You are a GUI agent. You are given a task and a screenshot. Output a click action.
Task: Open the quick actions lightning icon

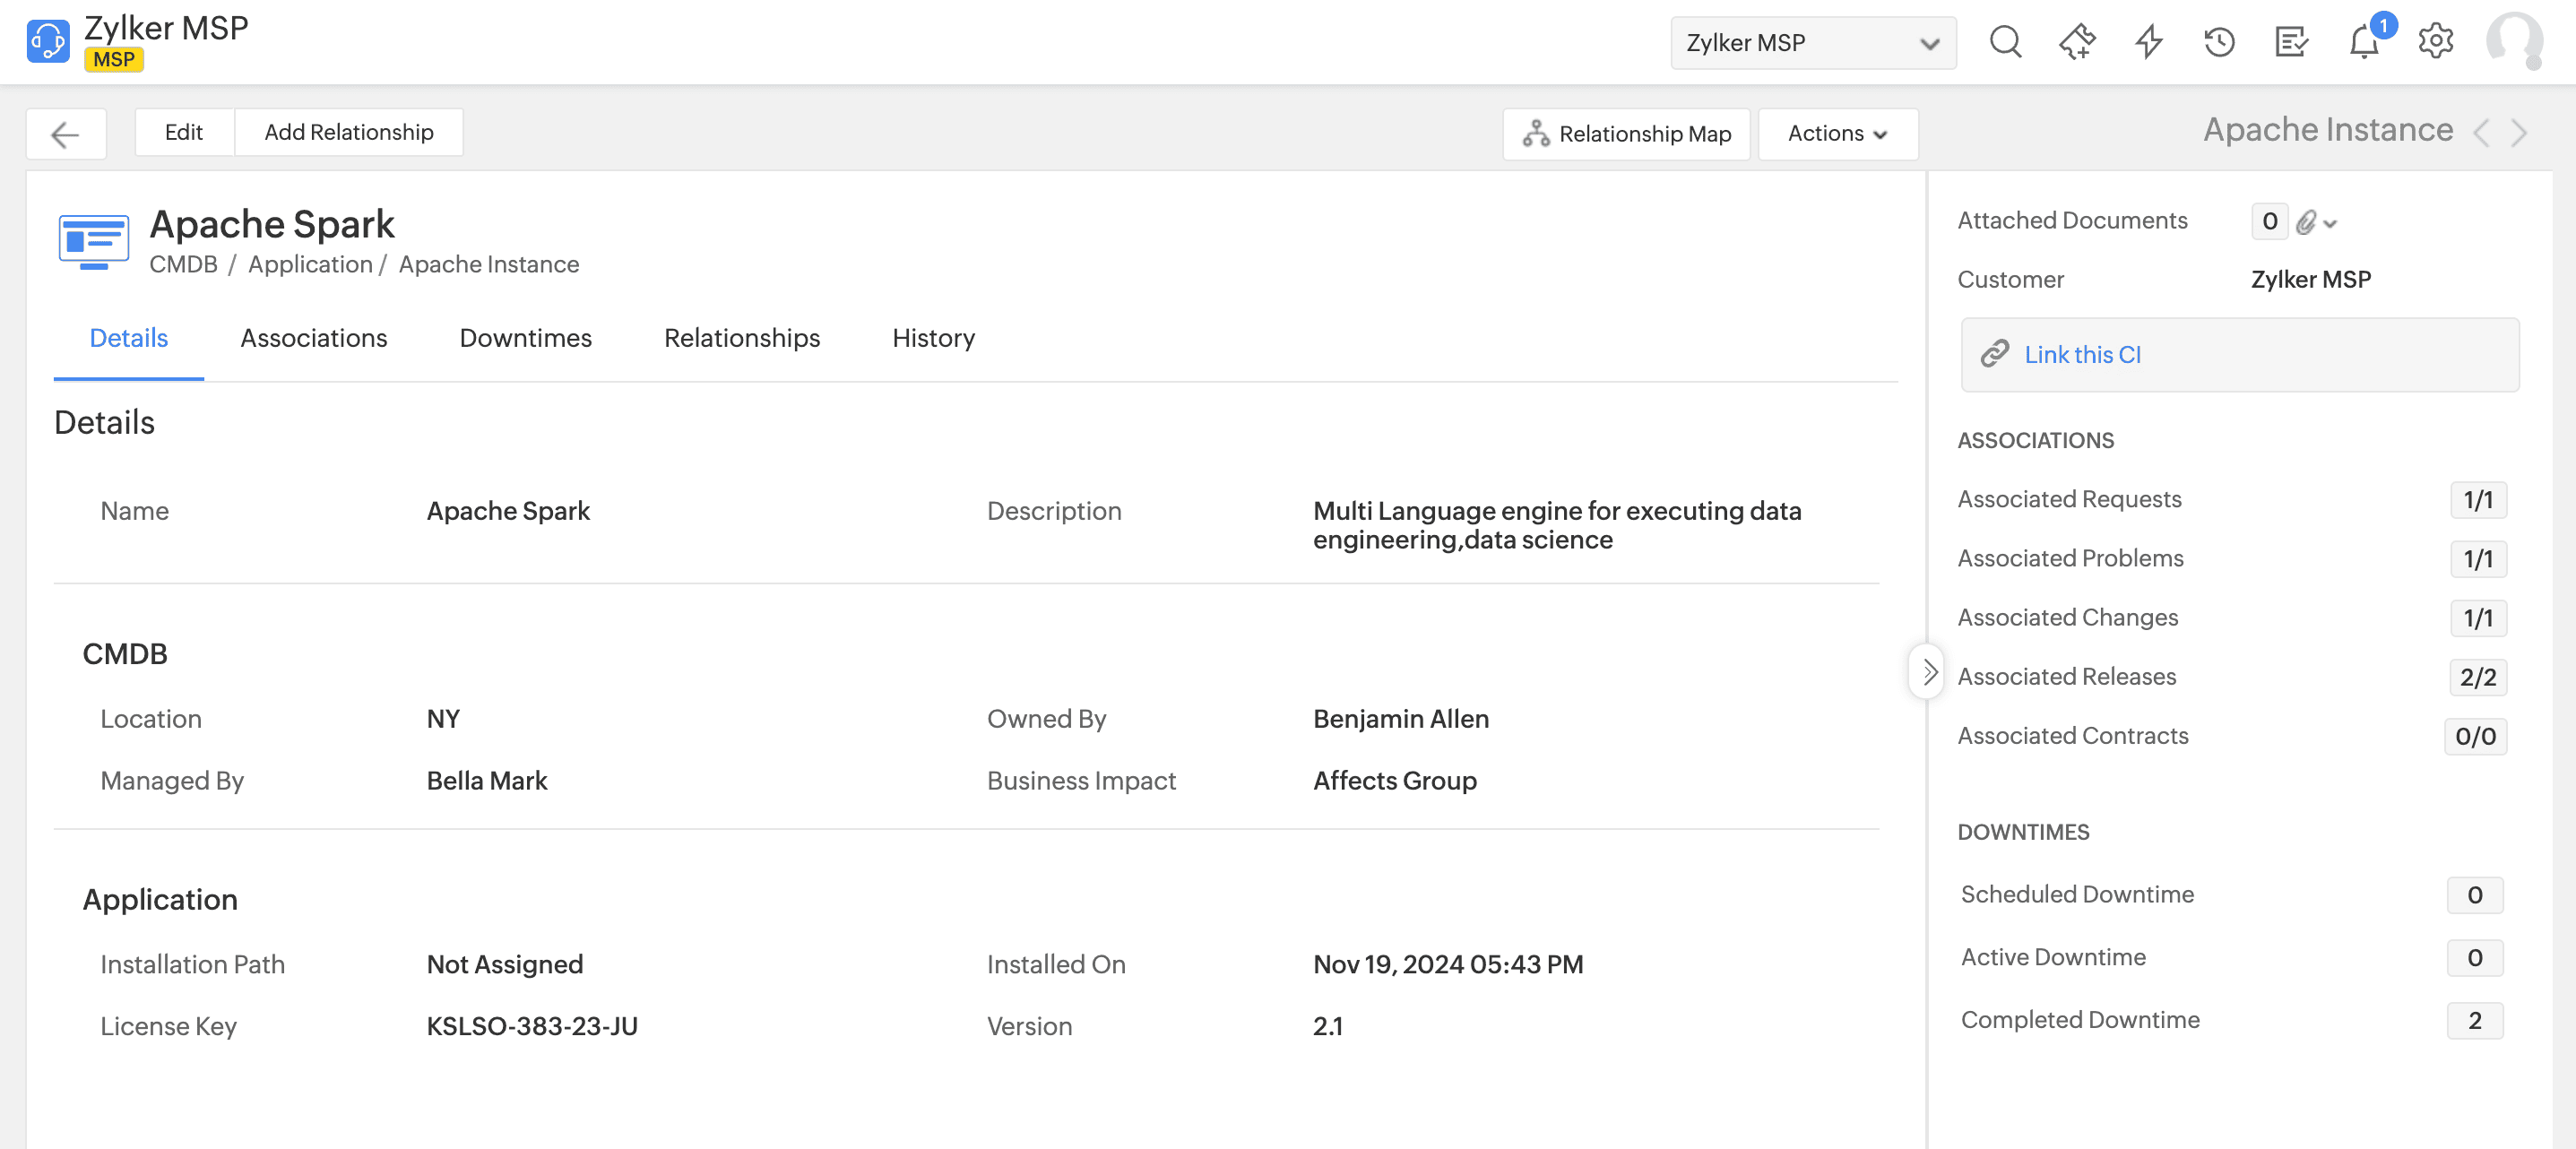click(2148, 42)
